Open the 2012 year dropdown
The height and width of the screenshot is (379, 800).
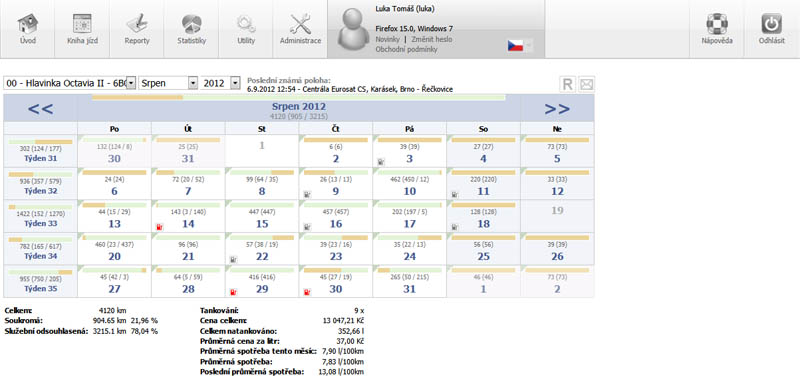pos(235,83)
